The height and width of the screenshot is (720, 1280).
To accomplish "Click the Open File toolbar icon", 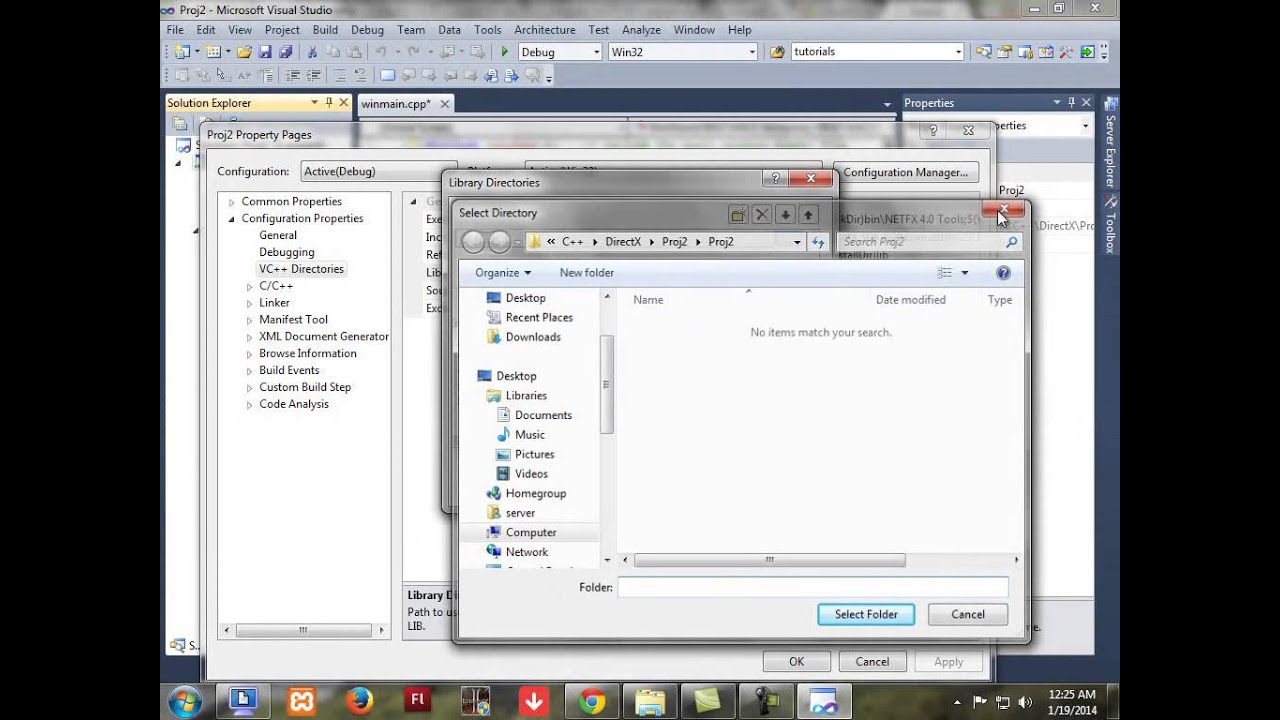I will 244,52.
